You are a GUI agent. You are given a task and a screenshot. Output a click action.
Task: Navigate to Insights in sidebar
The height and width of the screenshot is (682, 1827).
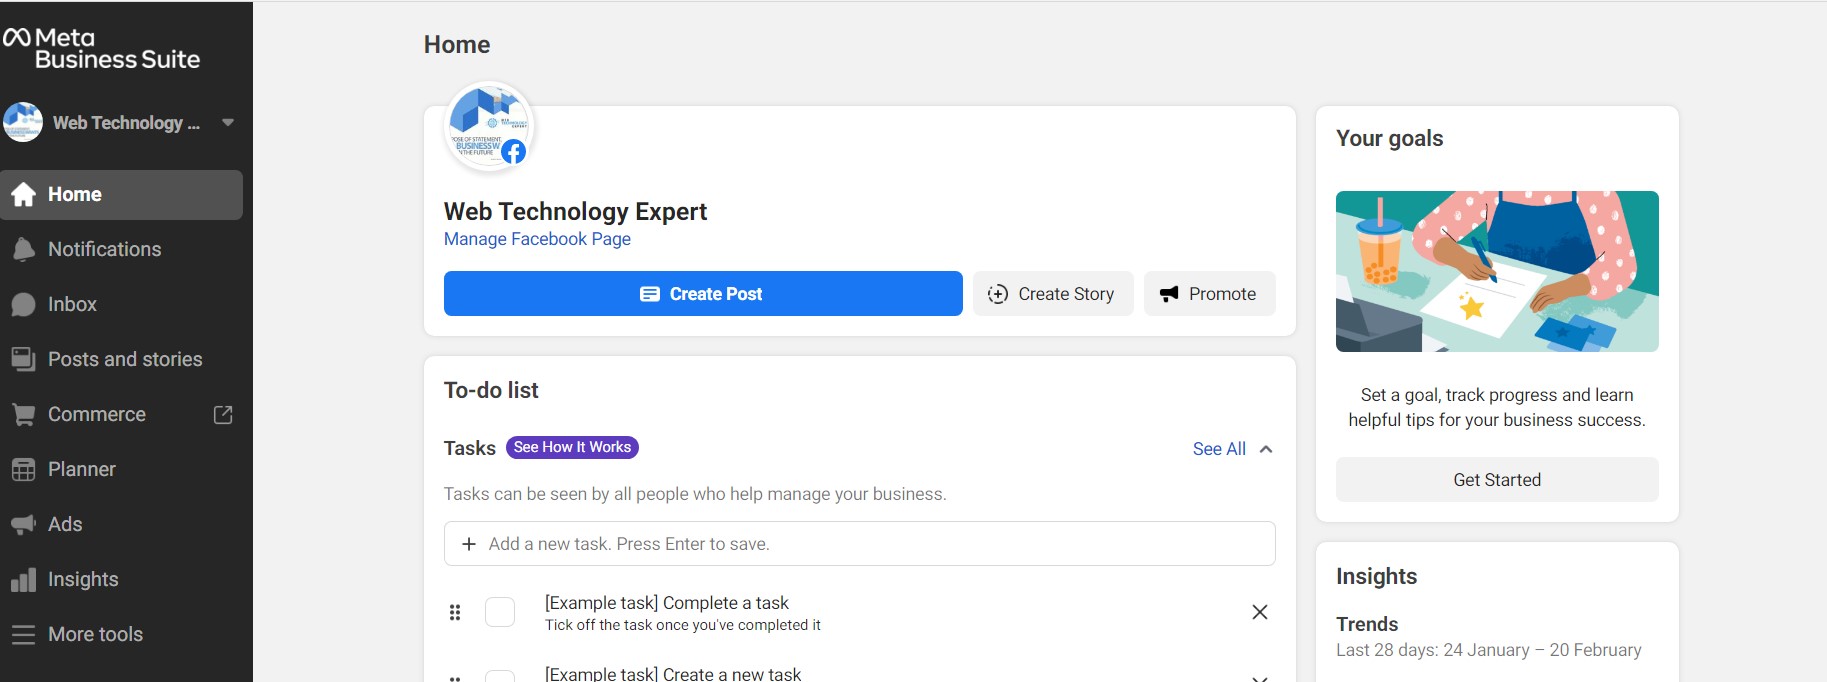pos(121,579)
